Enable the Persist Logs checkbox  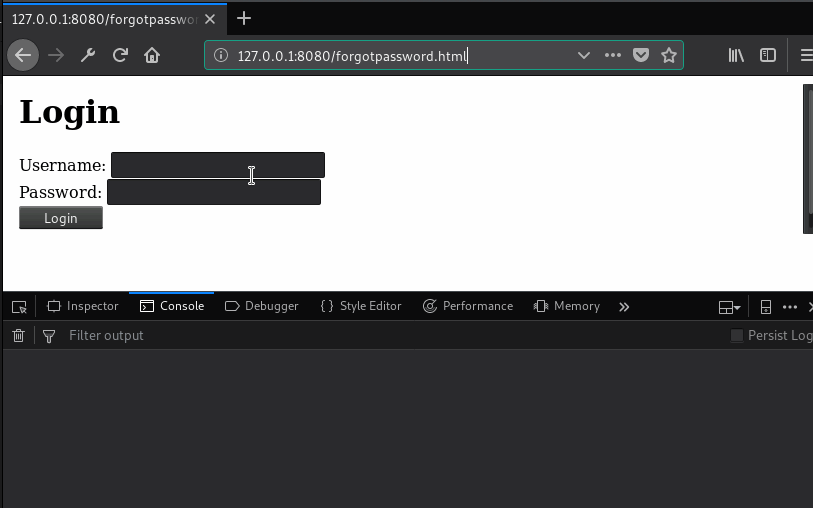click(x=737, y=335)
